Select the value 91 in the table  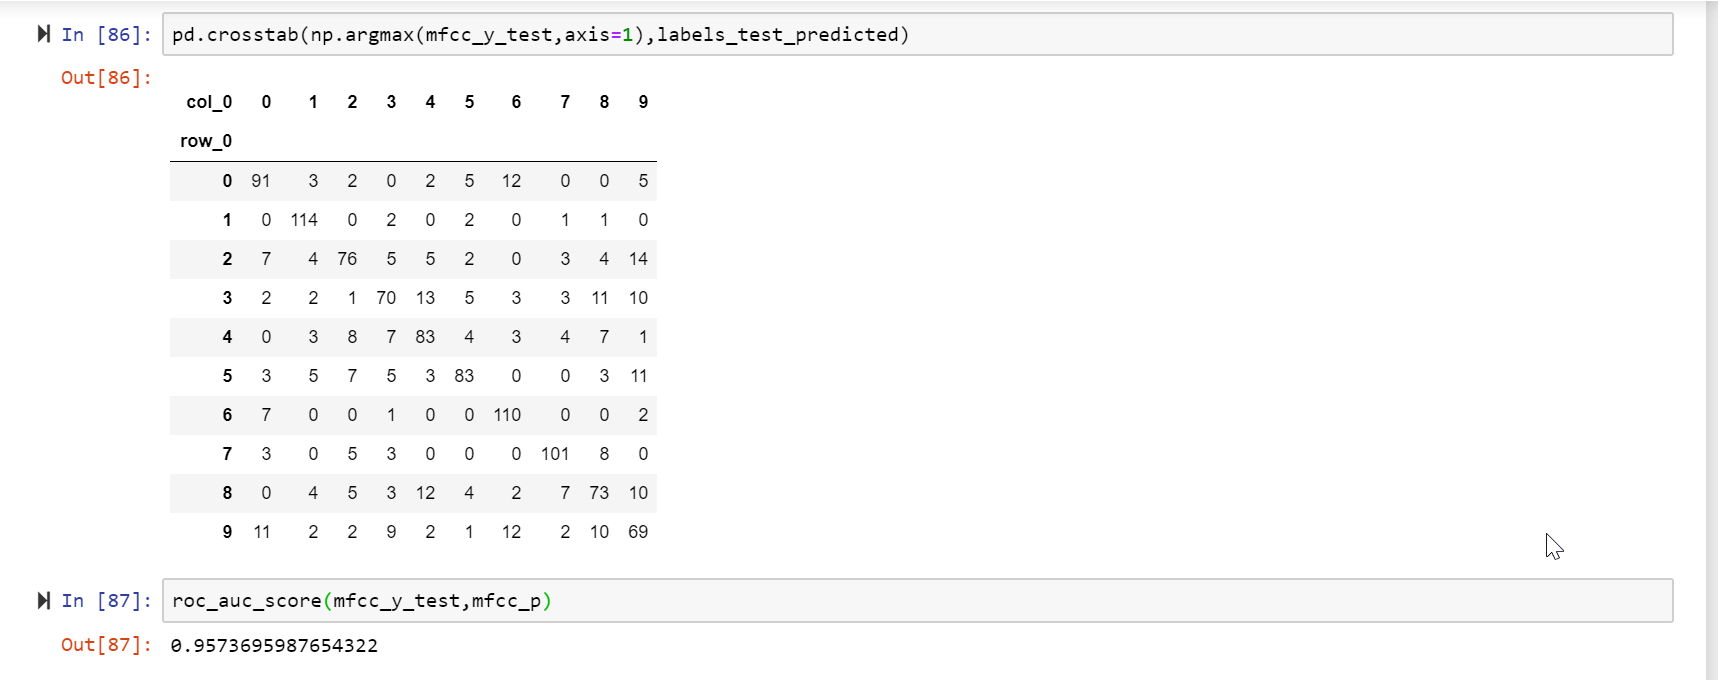(x=262, y=181)
